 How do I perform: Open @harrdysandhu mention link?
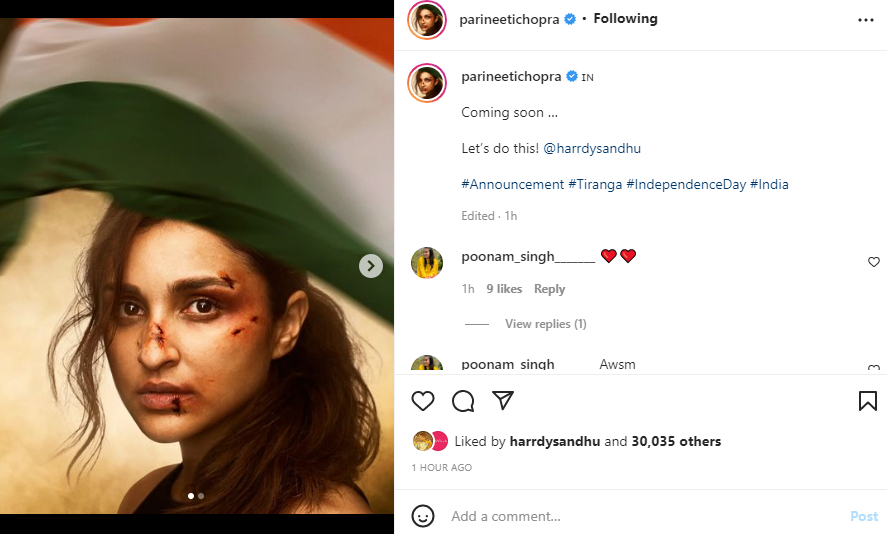(x=592, y=148)
